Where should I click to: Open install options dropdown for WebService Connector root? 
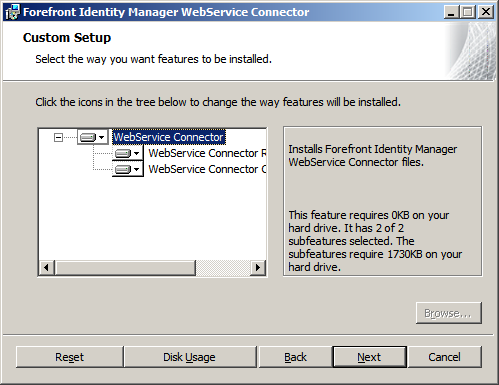(93, 137)
